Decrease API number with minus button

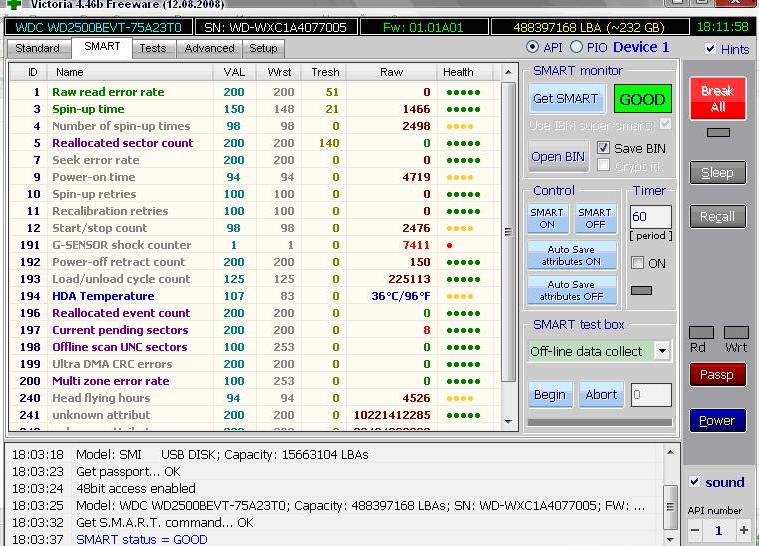pos(694,530)
